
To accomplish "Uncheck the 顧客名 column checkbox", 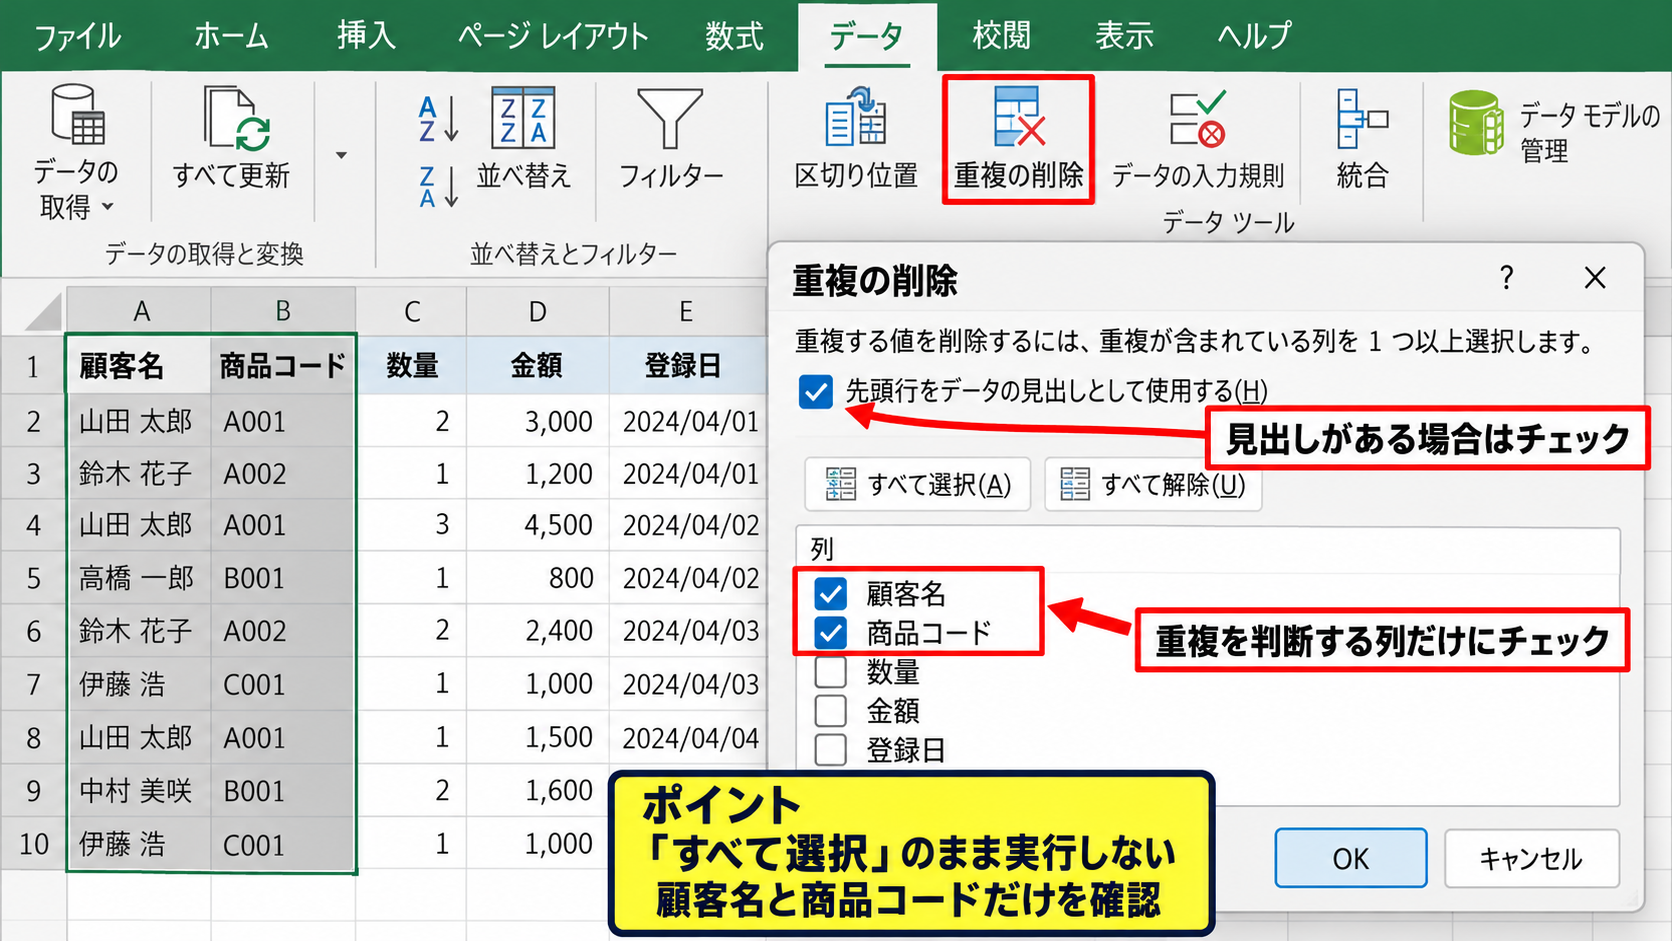I will (x=831, y=594).
